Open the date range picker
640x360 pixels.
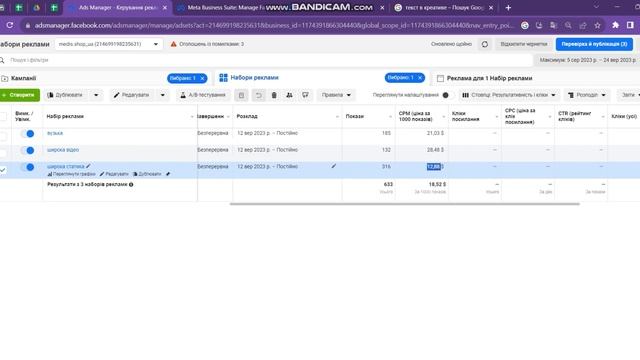point(587,60)
